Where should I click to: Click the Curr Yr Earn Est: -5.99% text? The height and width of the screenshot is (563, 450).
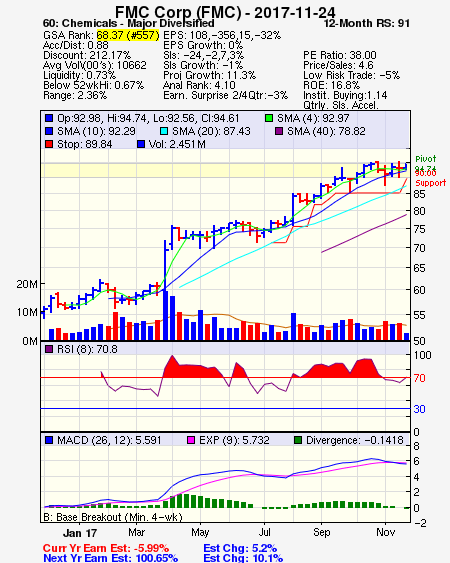(106, 548)
